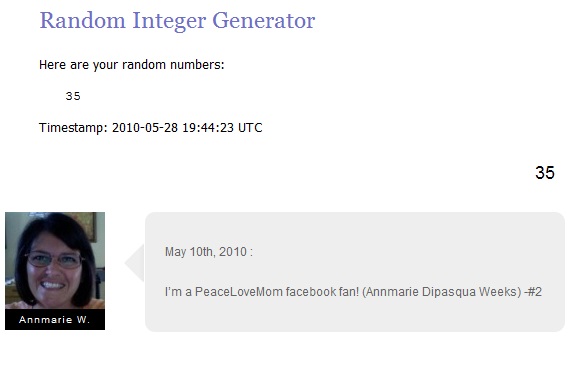This screenshot has width=582, height=366.
Task: Click the 19:44:23 time value
Action: point(208,128)
